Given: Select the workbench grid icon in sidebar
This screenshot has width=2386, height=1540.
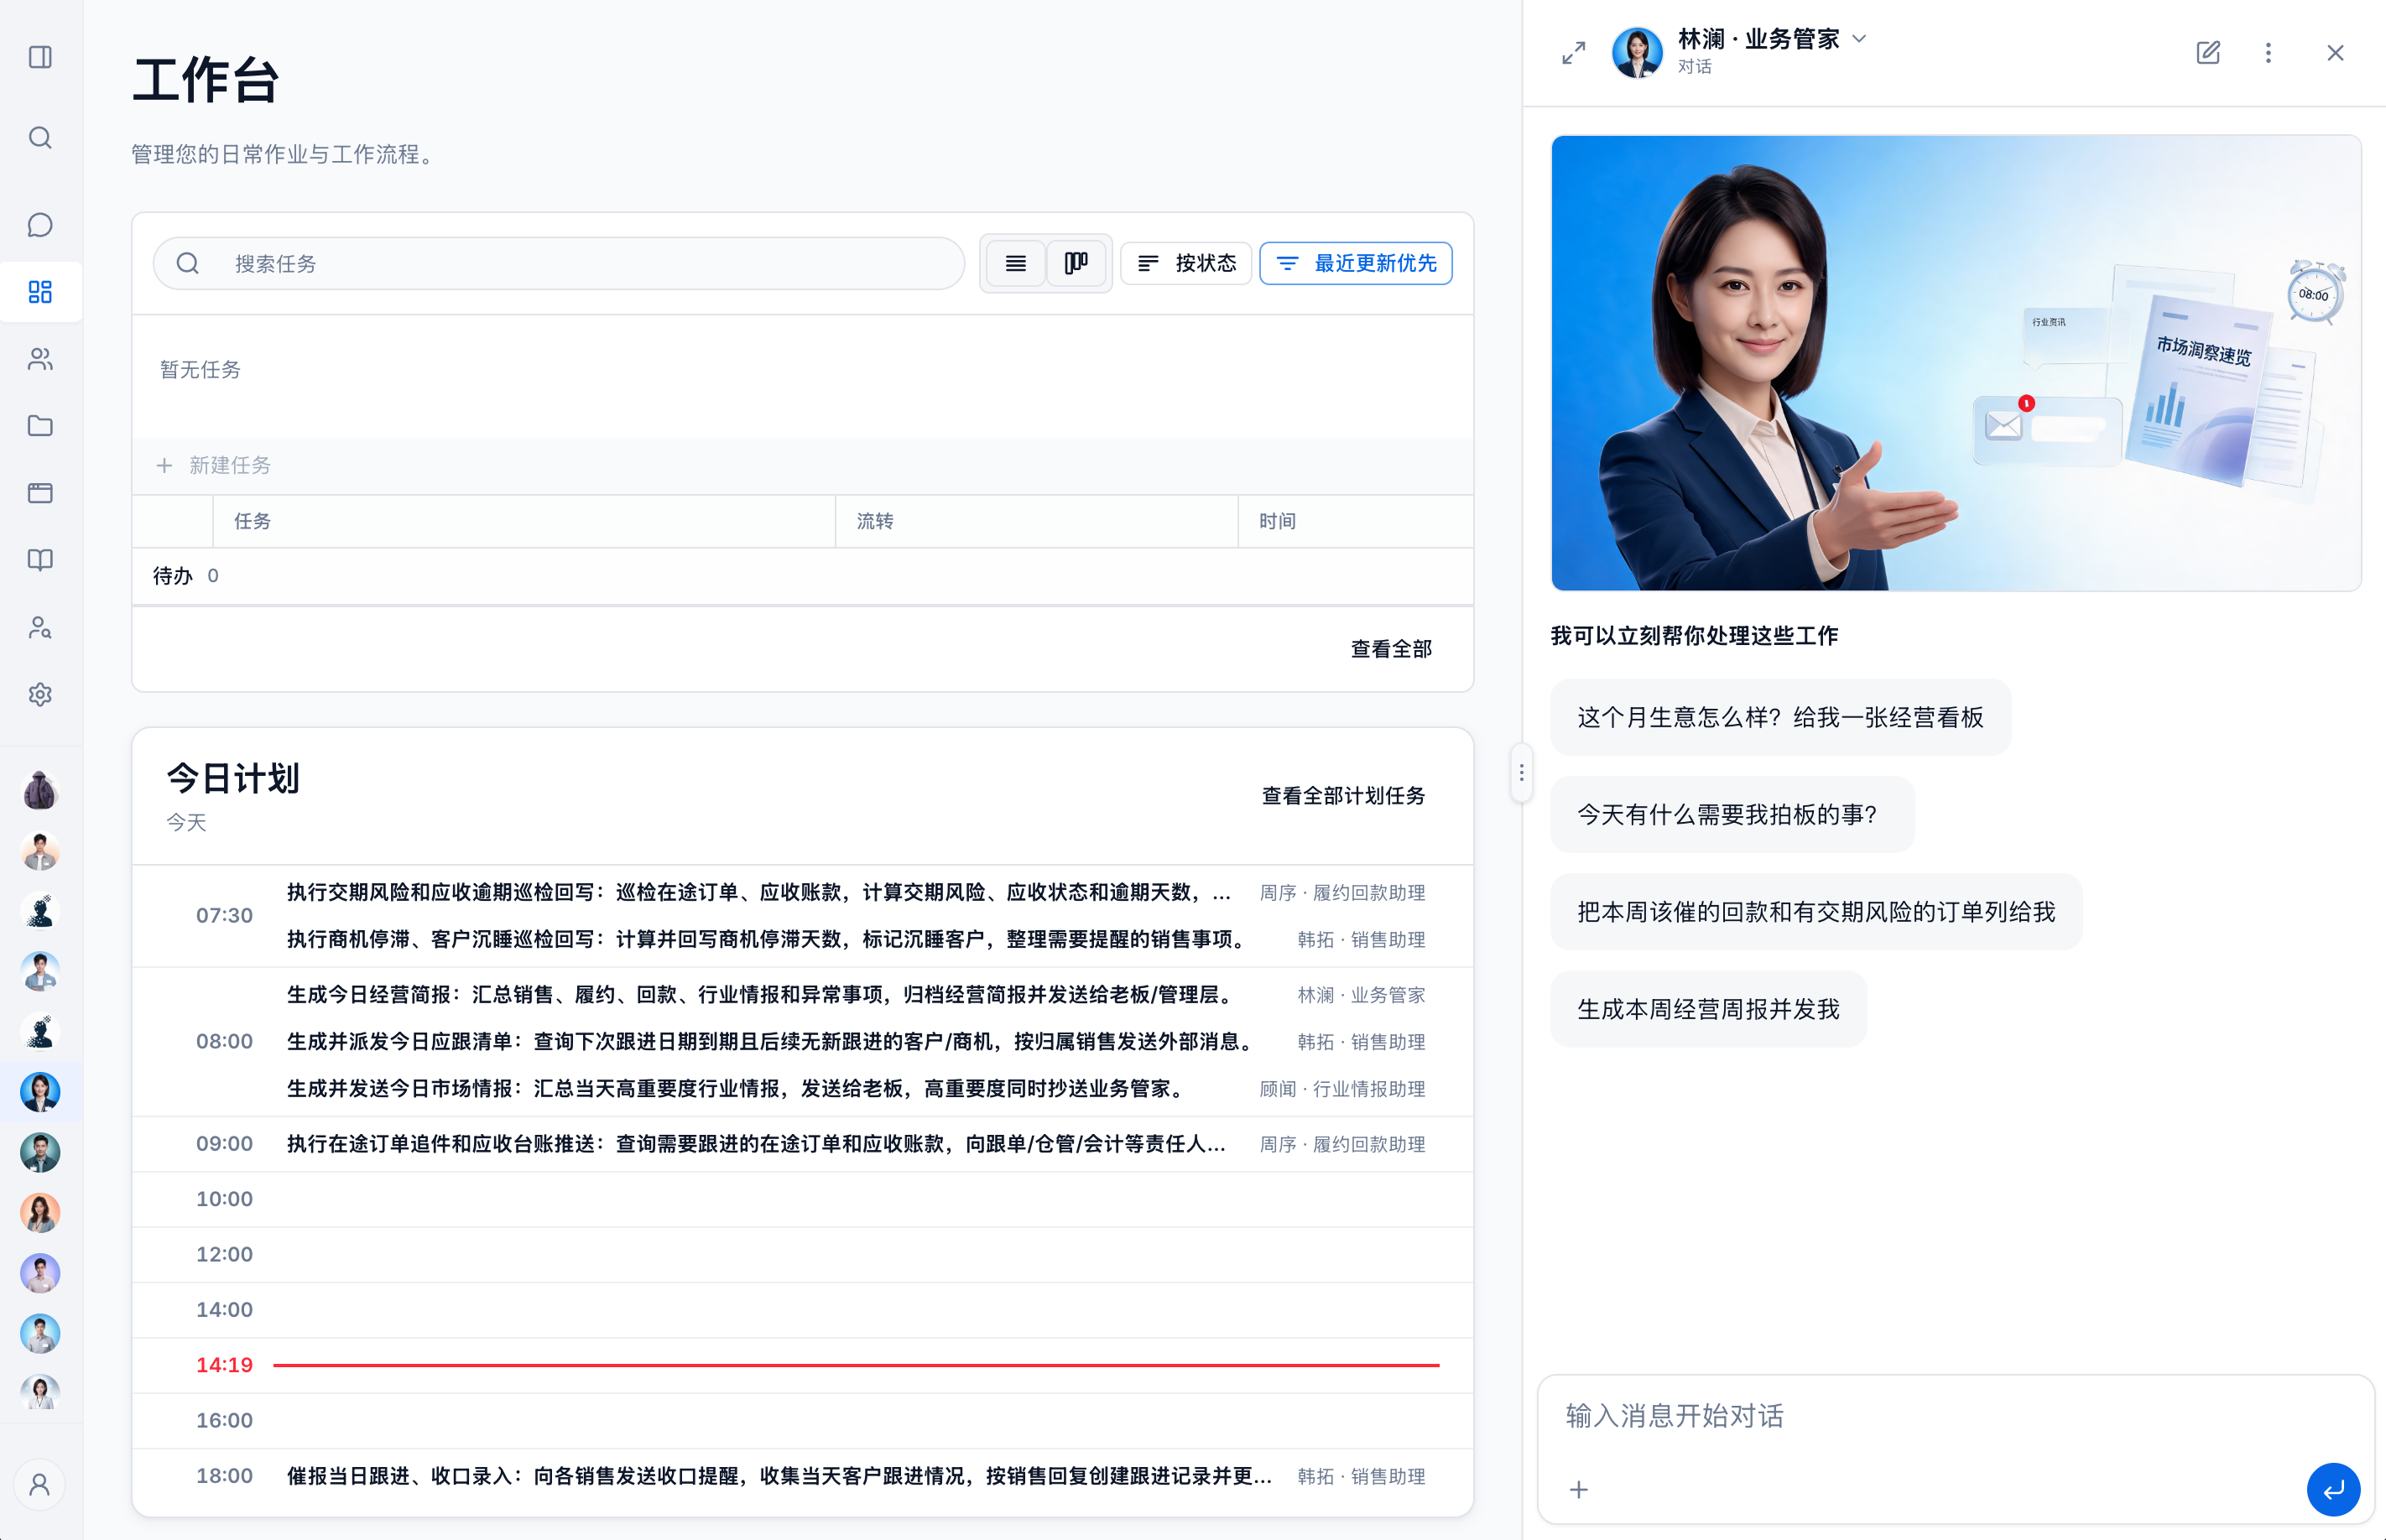Looking at the screenshot, I should tap(40, 292).
